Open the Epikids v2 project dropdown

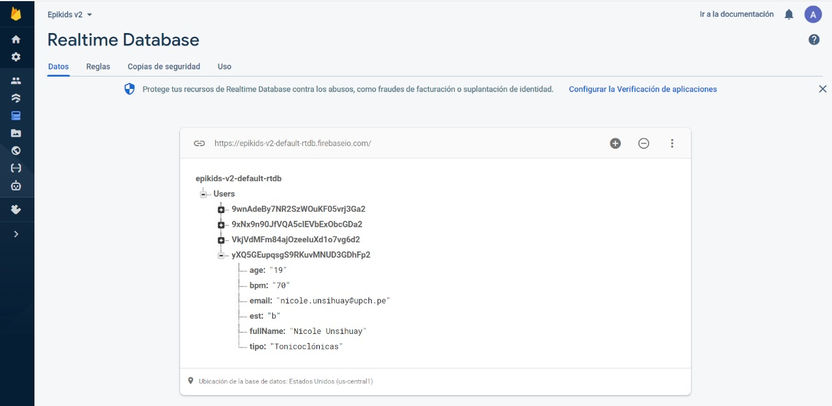(x=70, y=15)
